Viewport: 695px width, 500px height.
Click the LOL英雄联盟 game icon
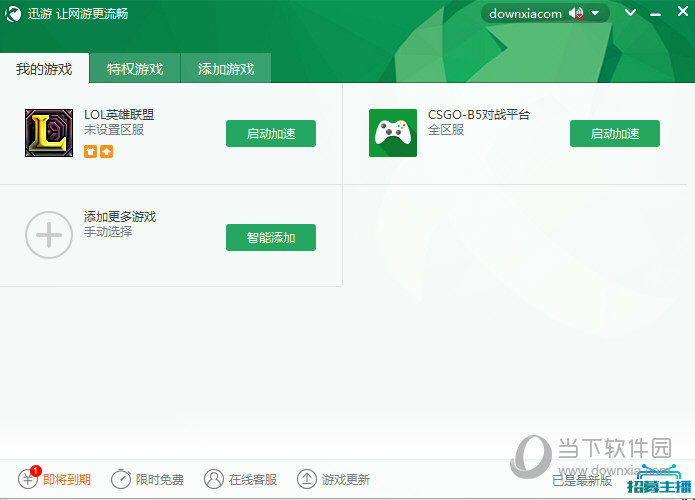pyautogui.click(x=49, y=133)
